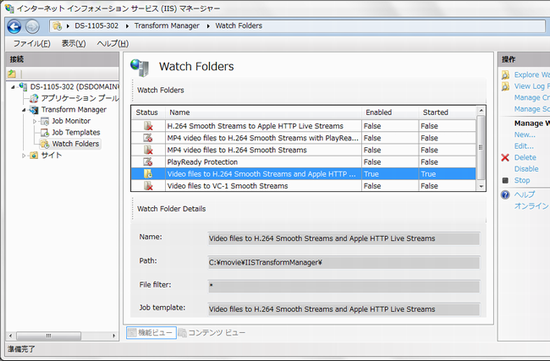Select Job Templates in connection tree
This screenshot has height=361, width=550.
tap(76, 132)
